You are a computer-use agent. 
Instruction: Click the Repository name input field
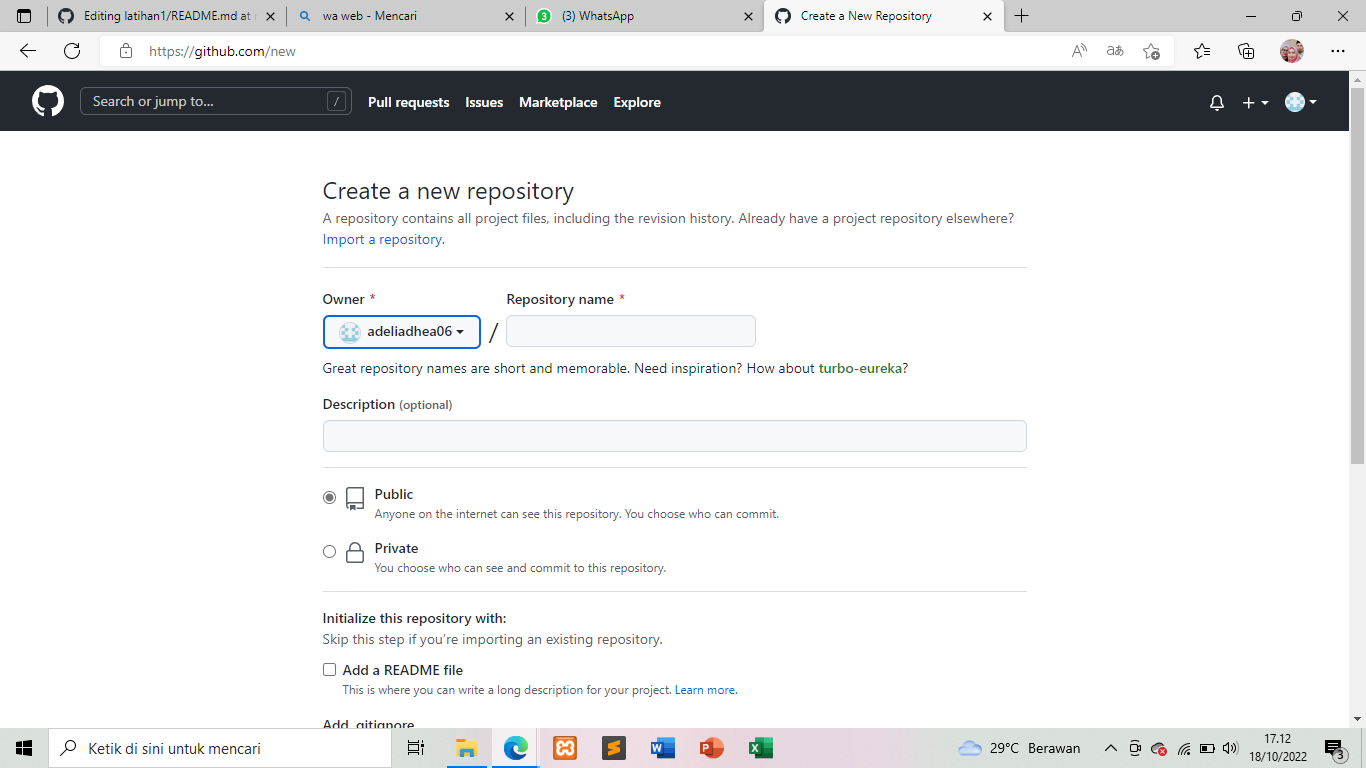[630, 331]
